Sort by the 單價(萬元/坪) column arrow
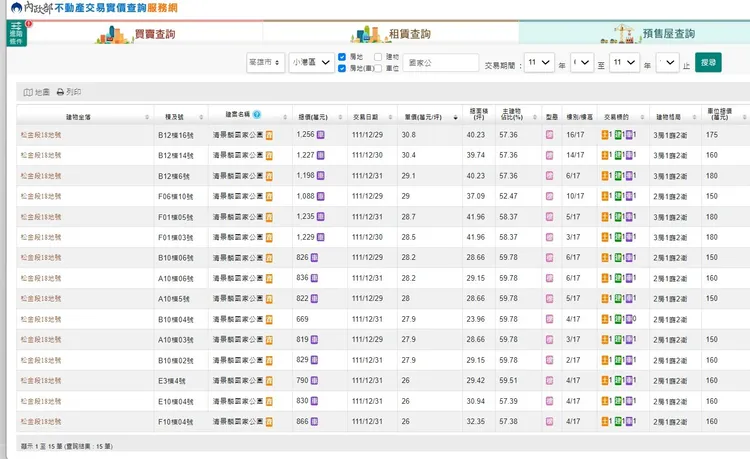The width and height of the screenshot is (750, 459). pos(455,117)
